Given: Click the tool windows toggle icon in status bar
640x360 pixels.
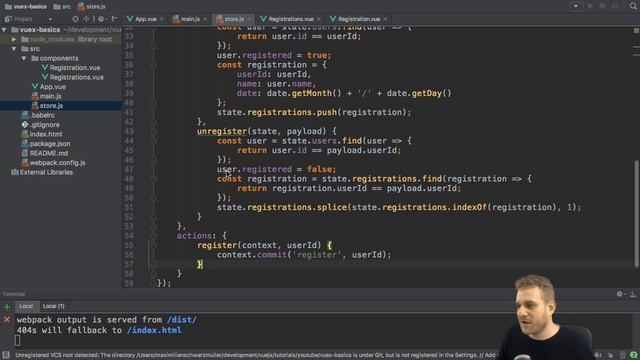Looking at the screenshot, I should coord(6,355).
